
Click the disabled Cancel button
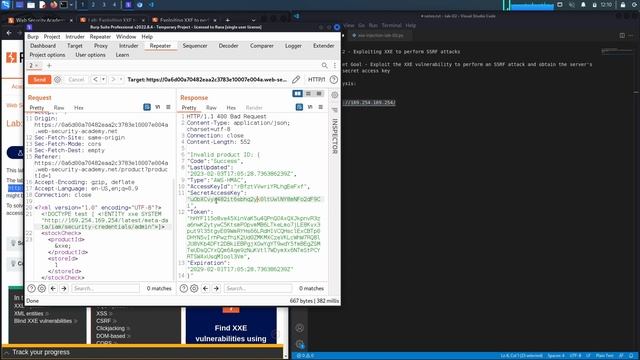pos(76,80)
